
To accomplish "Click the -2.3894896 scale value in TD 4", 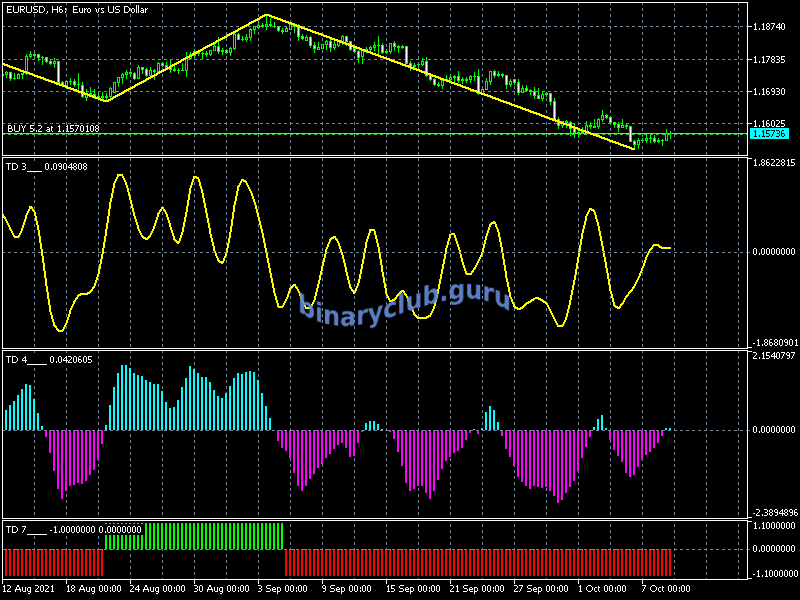I will point(773,511).
